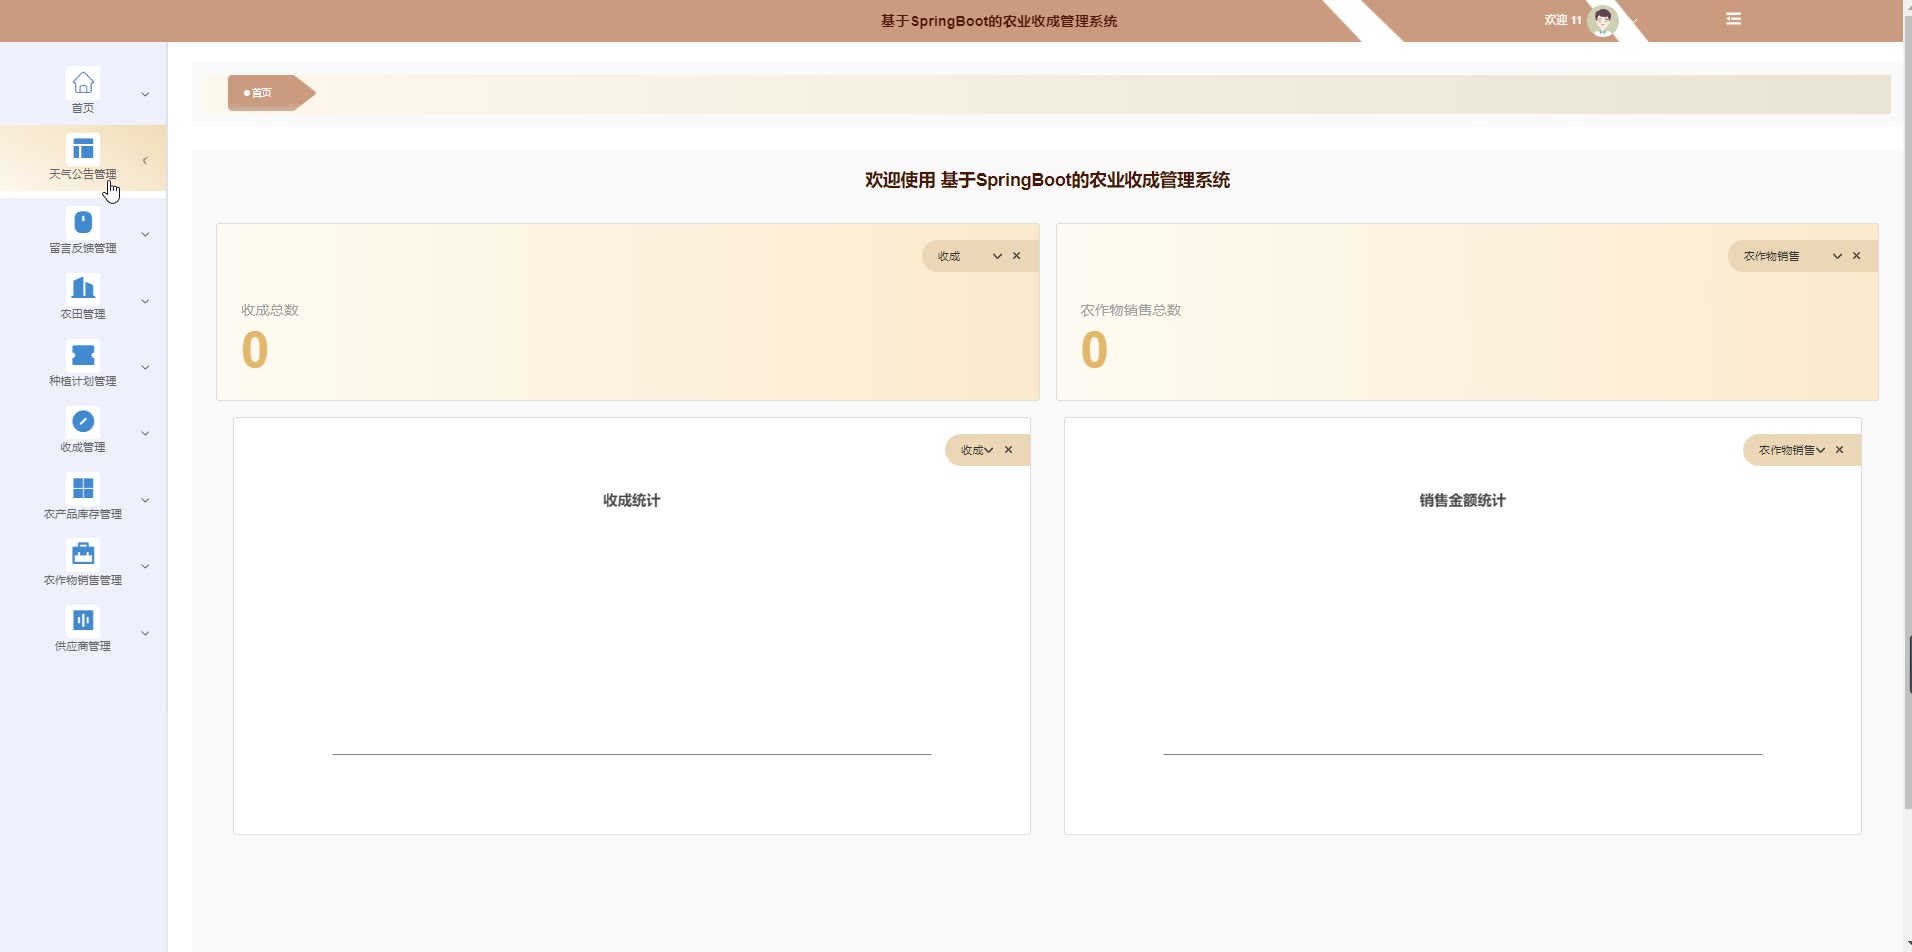Open 农田管理 menu label
This screenshot has height=952, width=1912.
click(x=83, y=314)
